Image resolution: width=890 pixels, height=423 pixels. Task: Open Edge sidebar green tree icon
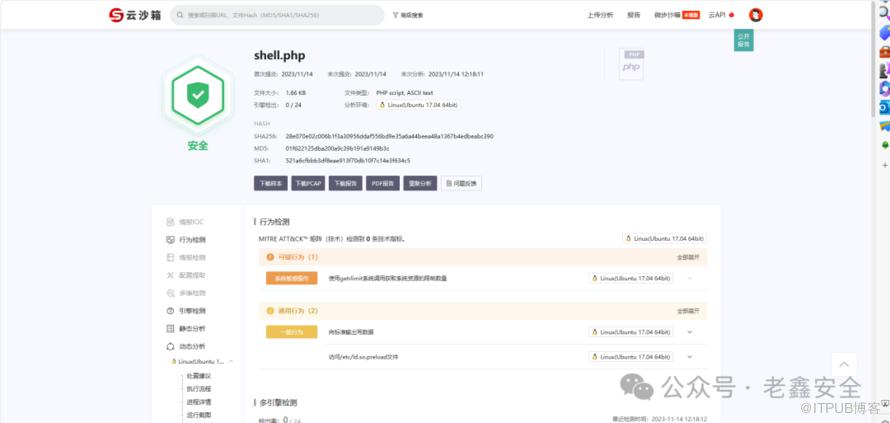884,145
